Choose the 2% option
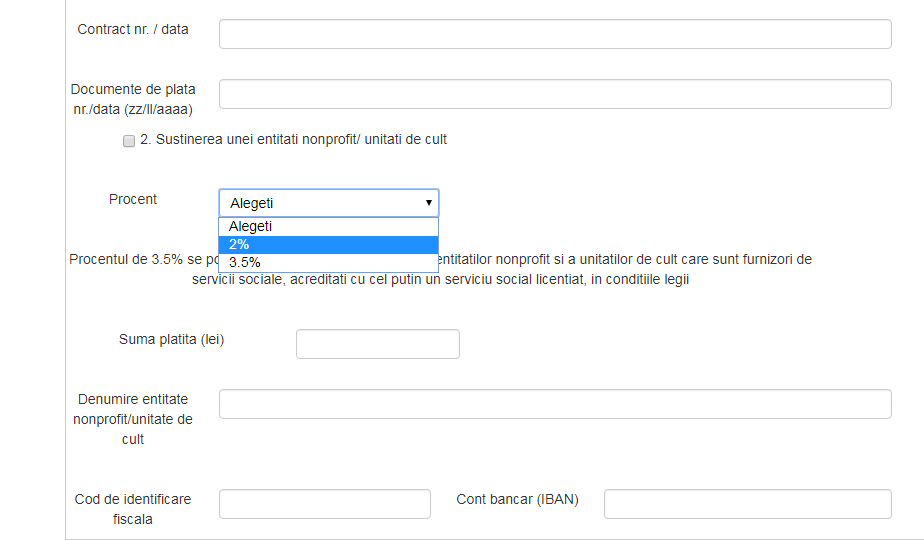This screenshot has height=540, width=924. coord(329,245)
